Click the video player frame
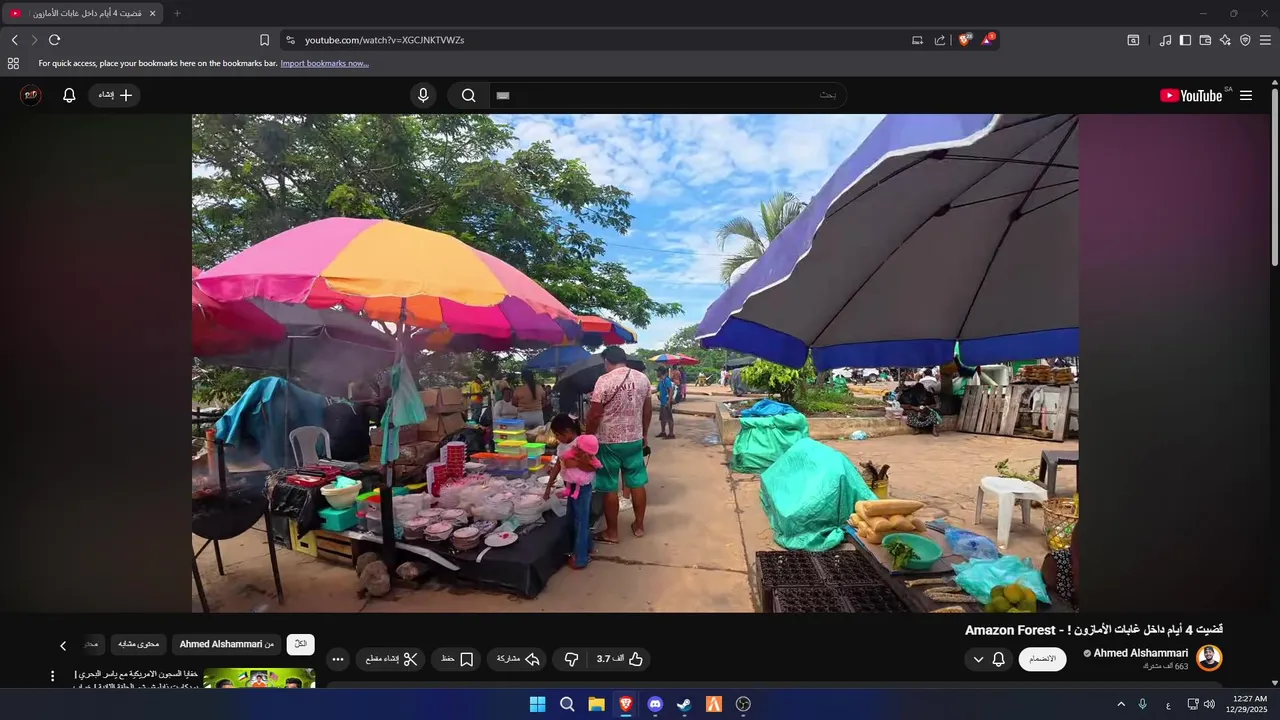 635,363
